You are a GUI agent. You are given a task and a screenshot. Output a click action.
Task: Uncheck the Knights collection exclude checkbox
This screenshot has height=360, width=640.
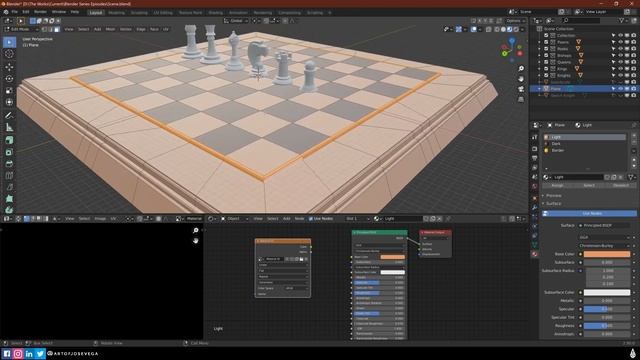click(x=546, y=75)
